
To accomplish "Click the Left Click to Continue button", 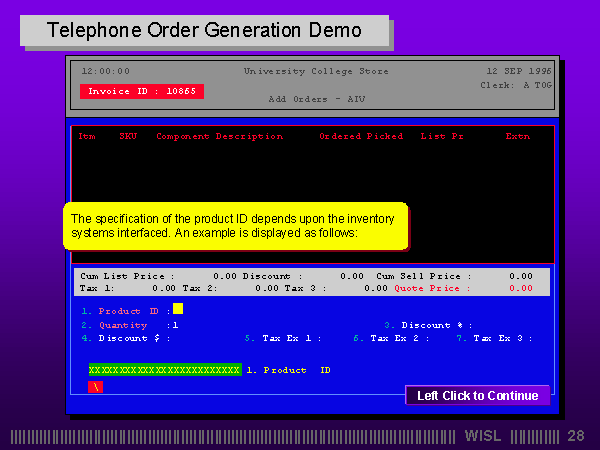I will click(477, 396).
